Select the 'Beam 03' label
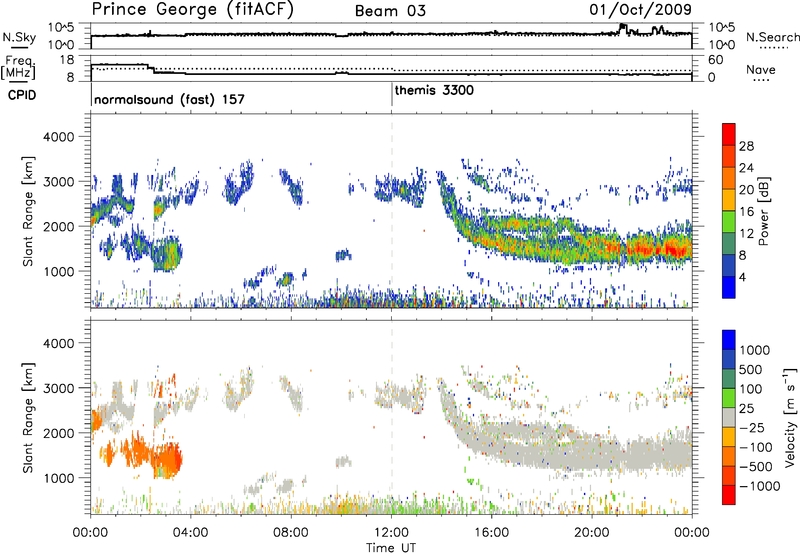800x554 pixels. coord(390,11)
